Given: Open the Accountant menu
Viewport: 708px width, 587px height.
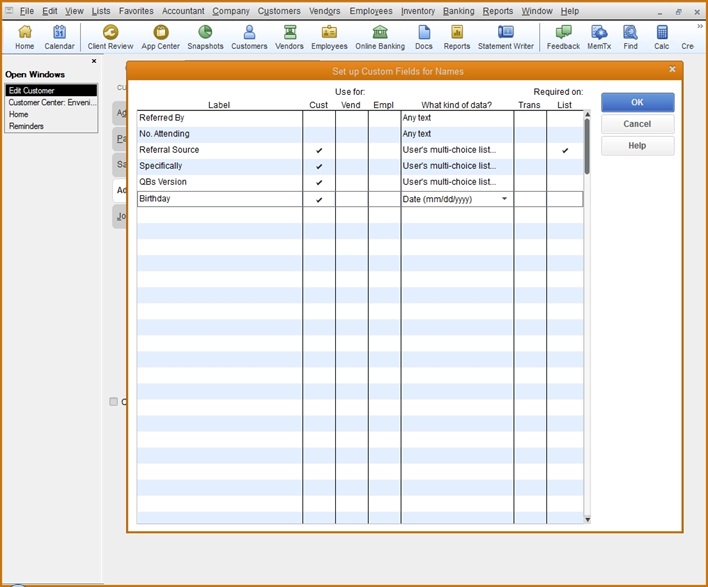Looking at the screenshot, I should click(x=183, y=11).
